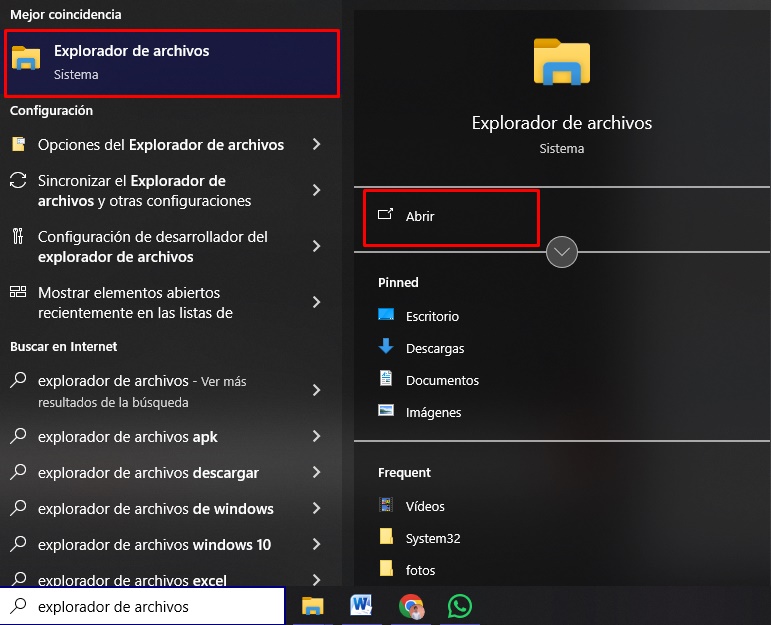Click the sync arrows icon next to Sincronizar
The image size is (771, 625).
click(18, 180)
